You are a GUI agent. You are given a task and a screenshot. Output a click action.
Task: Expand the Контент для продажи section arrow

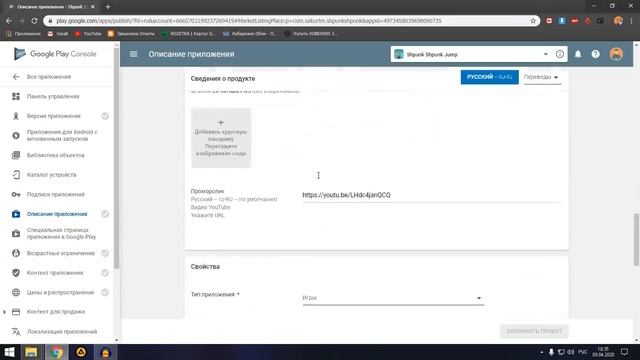tap(4, 312)
